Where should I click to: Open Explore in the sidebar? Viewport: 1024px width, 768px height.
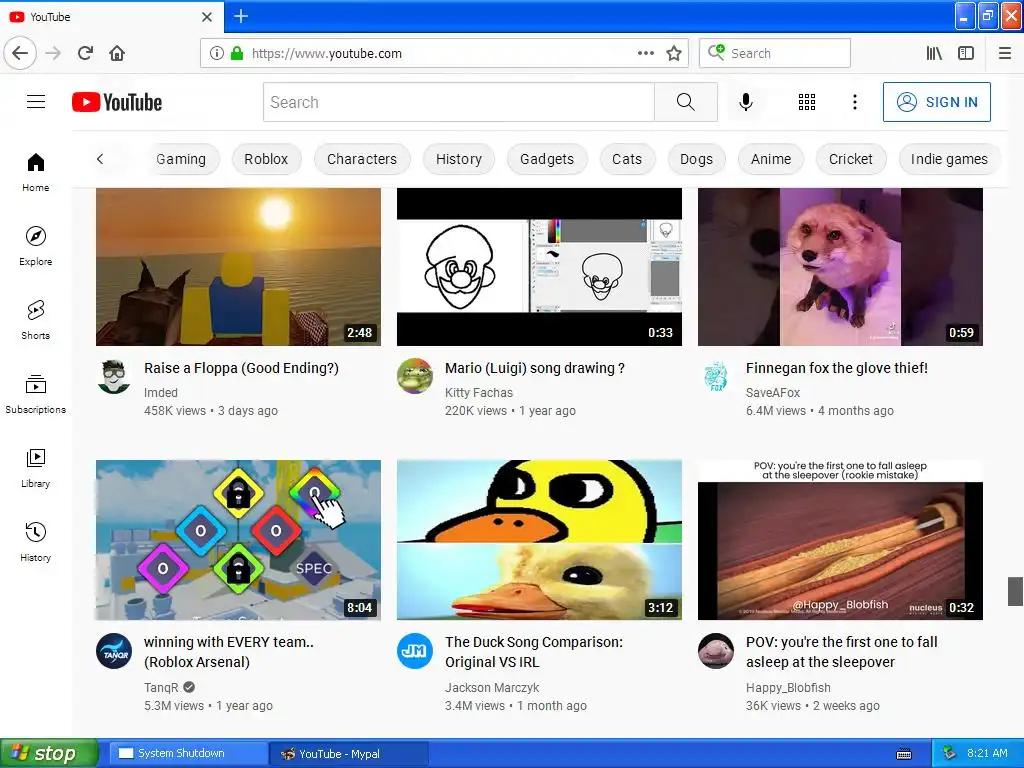[35, 246]
